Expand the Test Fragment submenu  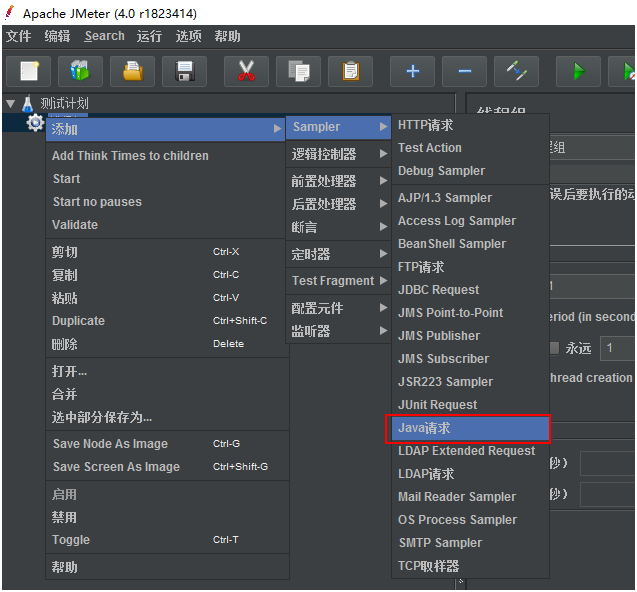[x=338, y=281]
